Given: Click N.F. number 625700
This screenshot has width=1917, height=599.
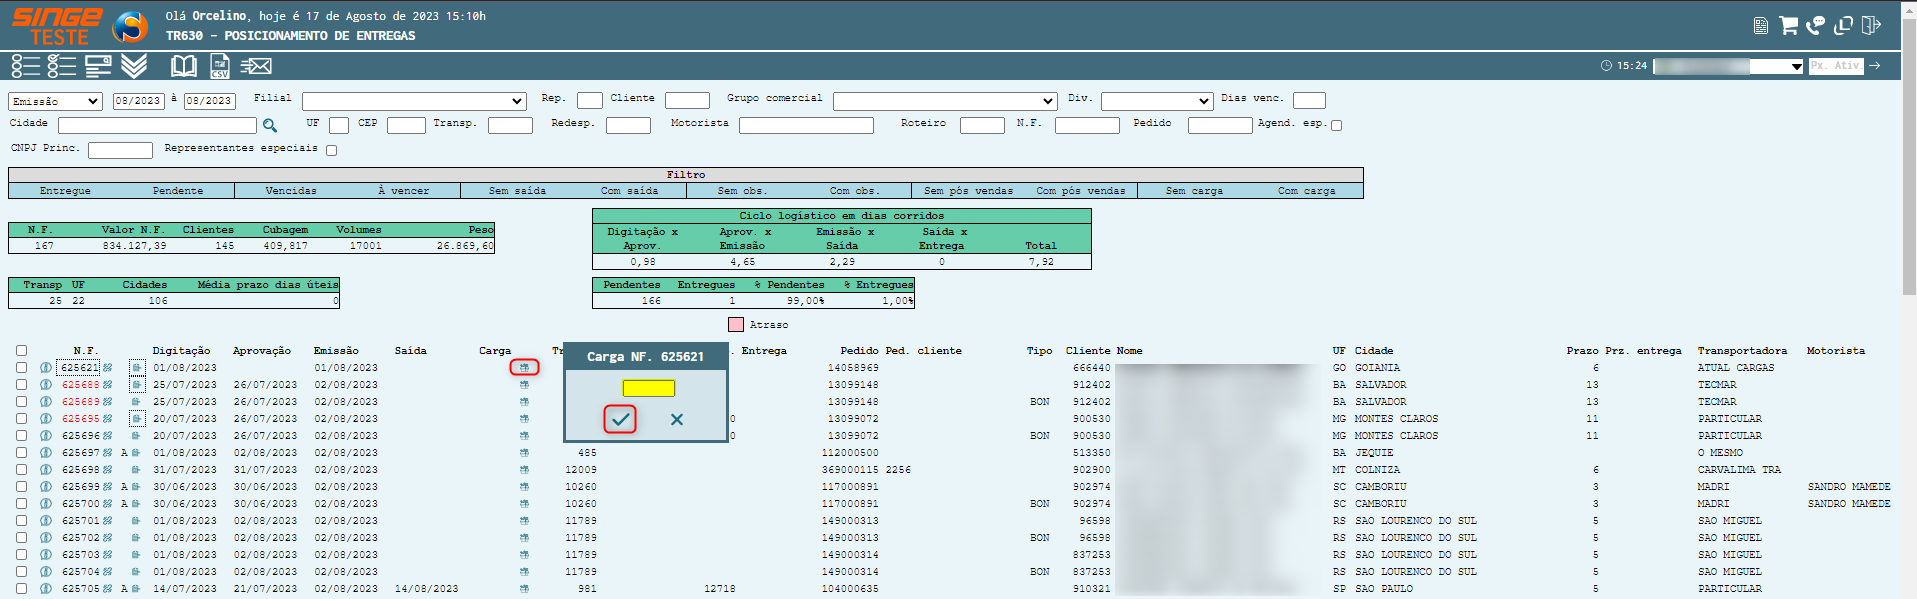Looking at the screenshot, I should point(81,504).
